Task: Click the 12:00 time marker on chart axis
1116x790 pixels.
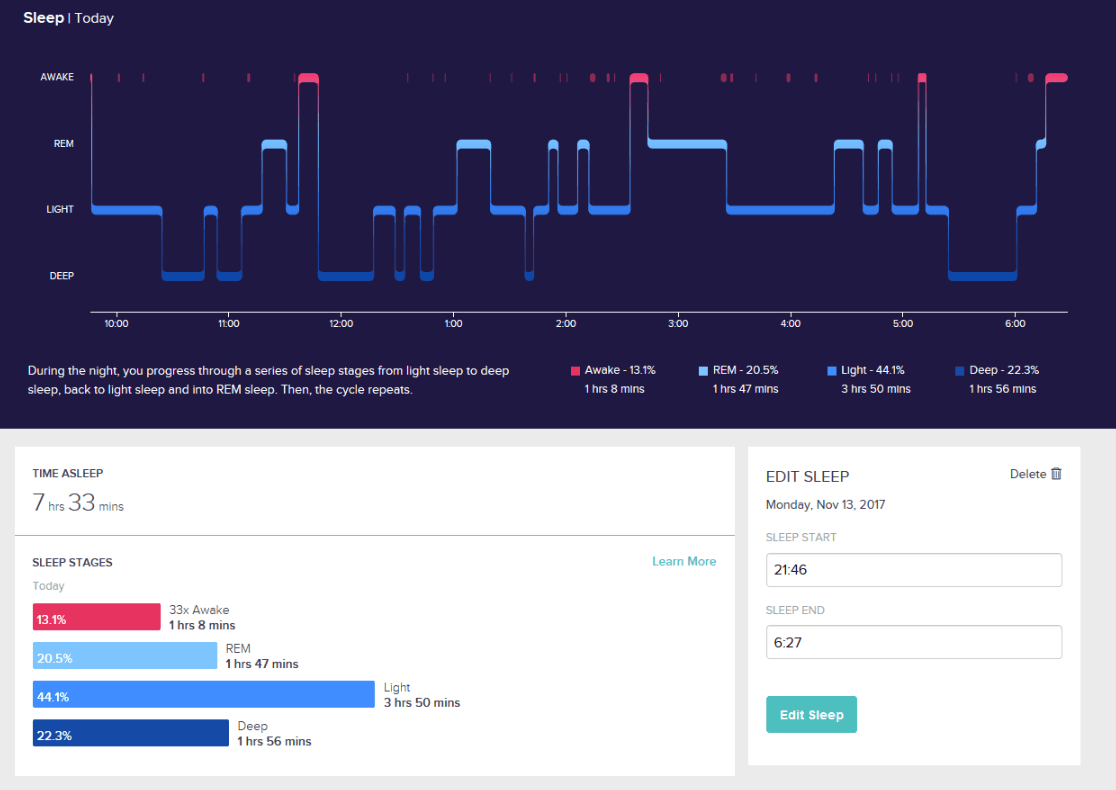Action: click(340, 324)
